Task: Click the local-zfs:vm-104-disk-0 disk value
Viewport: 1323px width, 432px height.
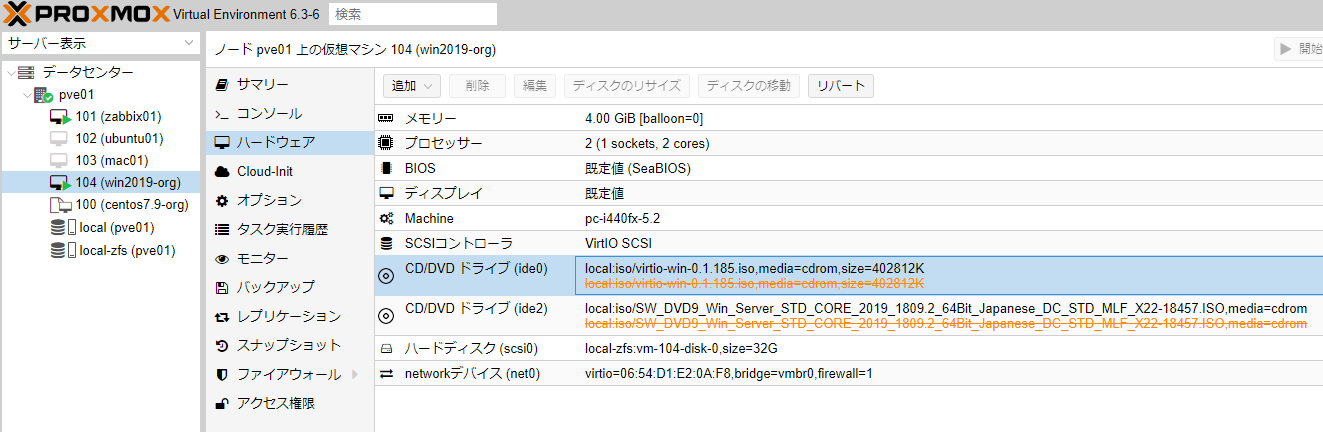Action: 681,349
